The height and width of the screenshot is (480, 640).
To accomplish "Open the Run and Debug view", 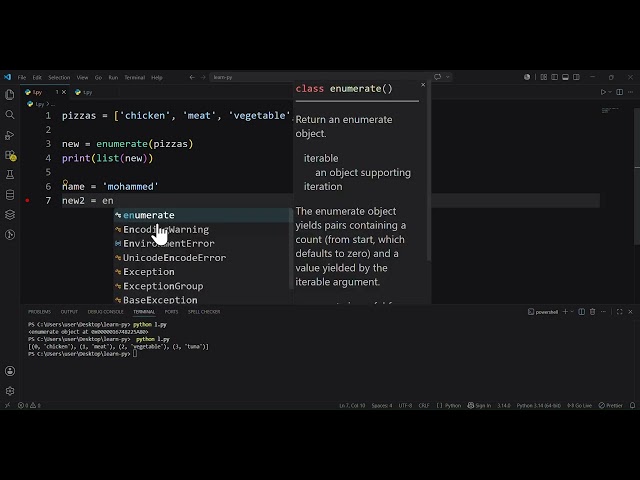I will [10, 135].
